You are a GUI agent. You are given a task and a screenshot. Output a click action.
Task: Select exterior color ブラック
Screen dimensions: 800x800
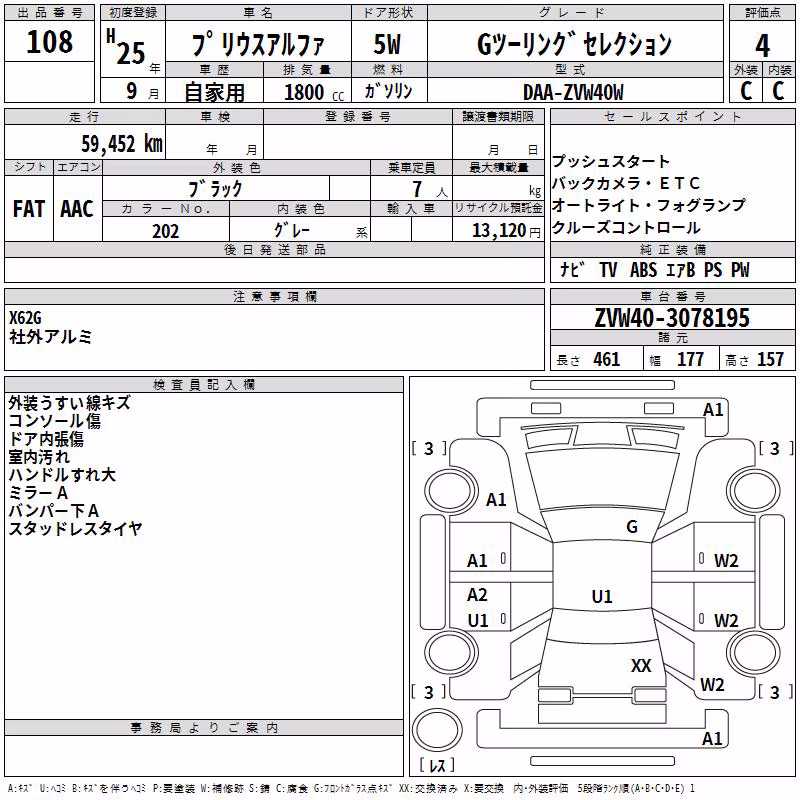tap(216, 189)
